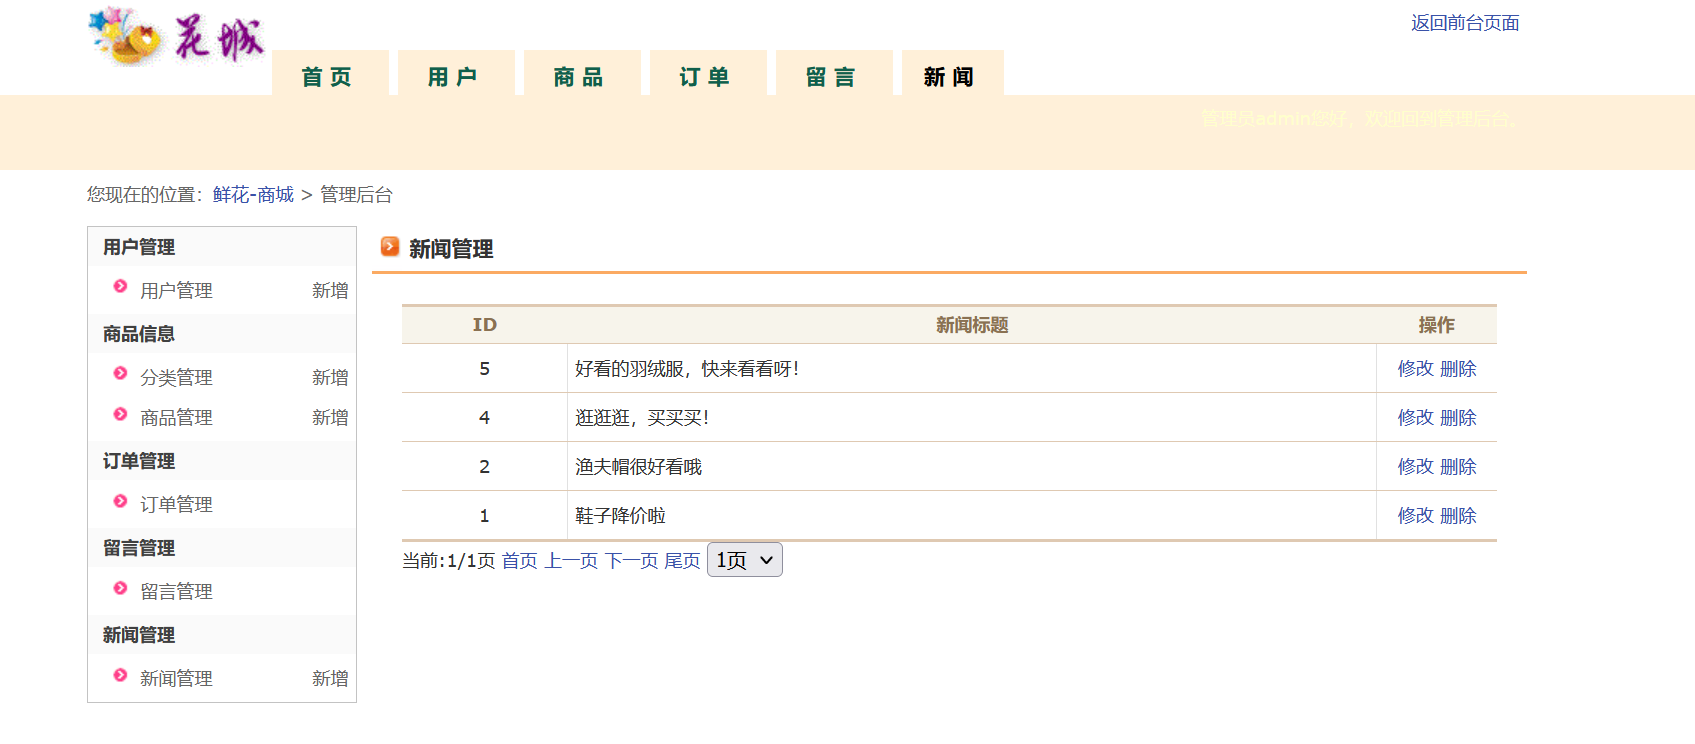The width and height of the screenshot is (1695, 744).
Task: Open the 首页 navigation tab
Action: click(330, 74)
